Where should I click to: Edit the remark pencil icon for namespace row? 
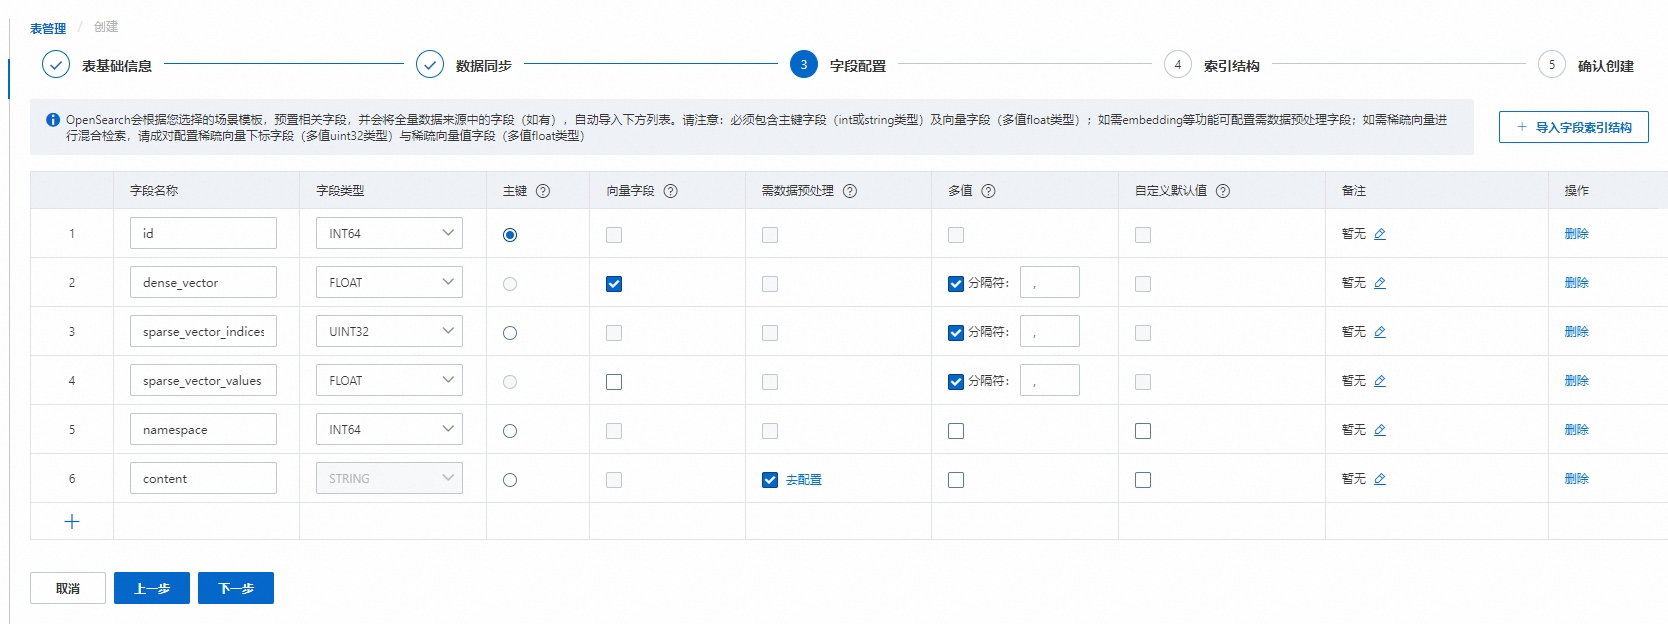click(x=1380, y=430)
